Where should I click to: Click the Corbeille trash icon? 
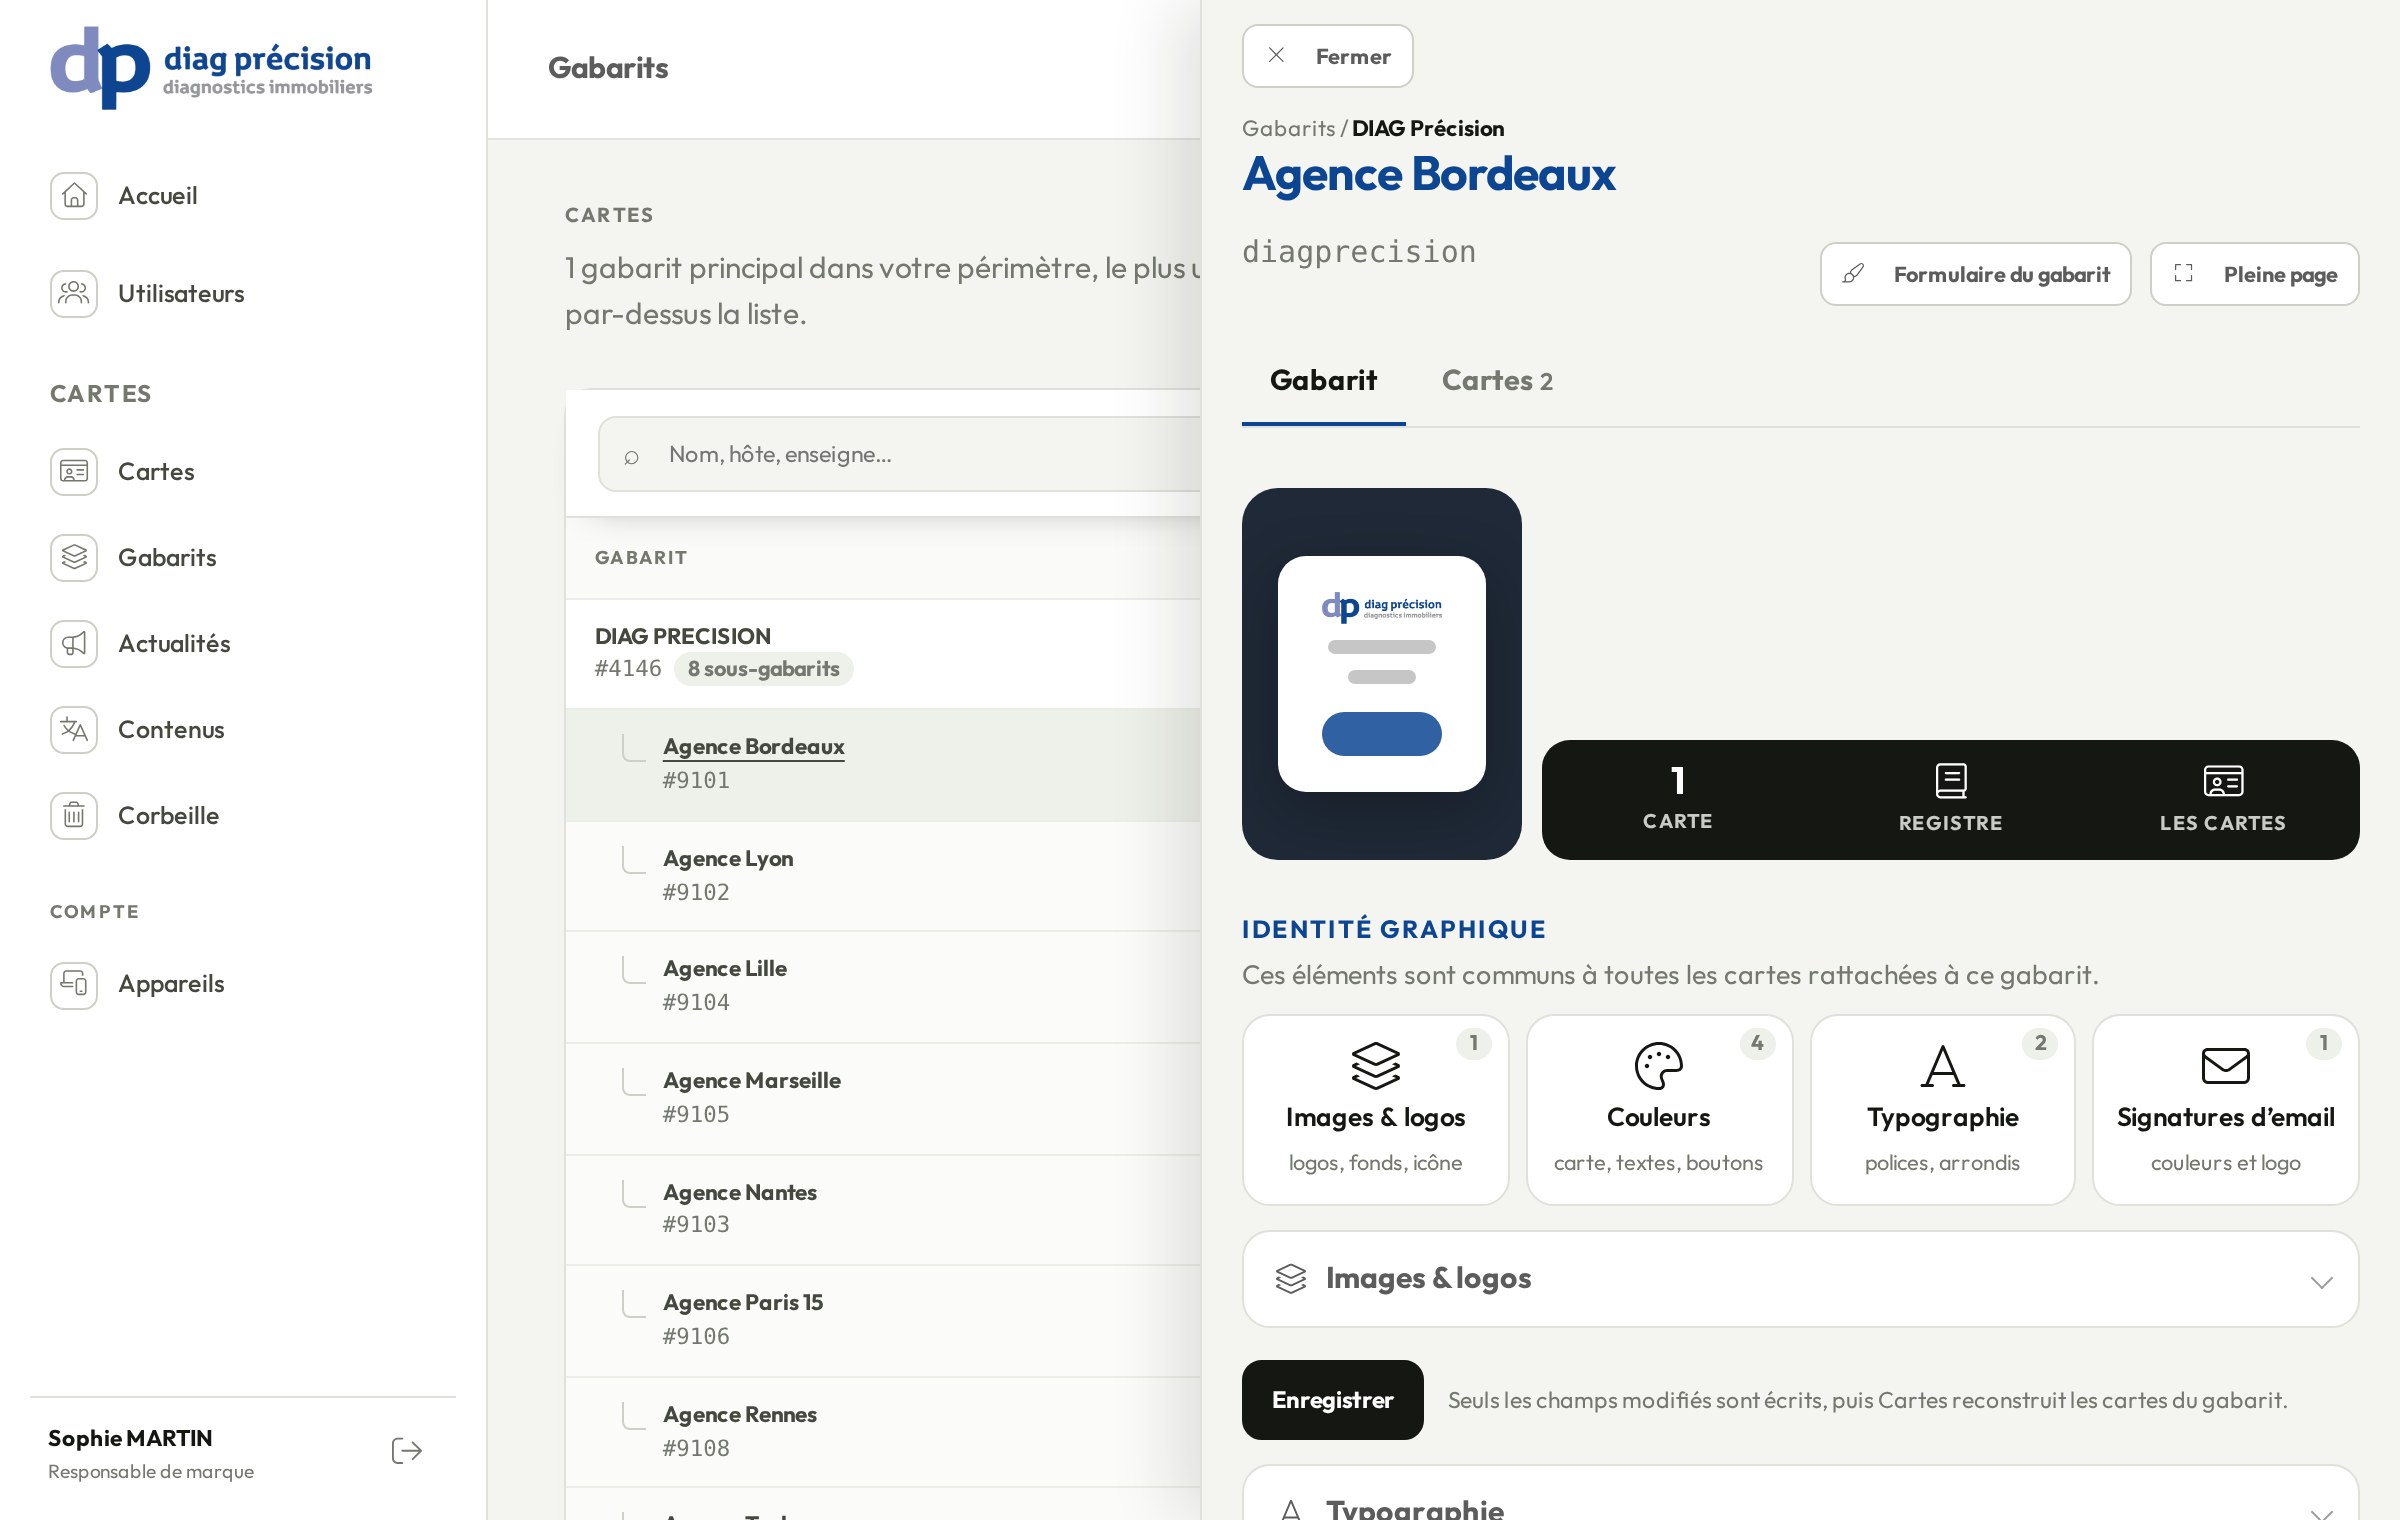[74, 815]
